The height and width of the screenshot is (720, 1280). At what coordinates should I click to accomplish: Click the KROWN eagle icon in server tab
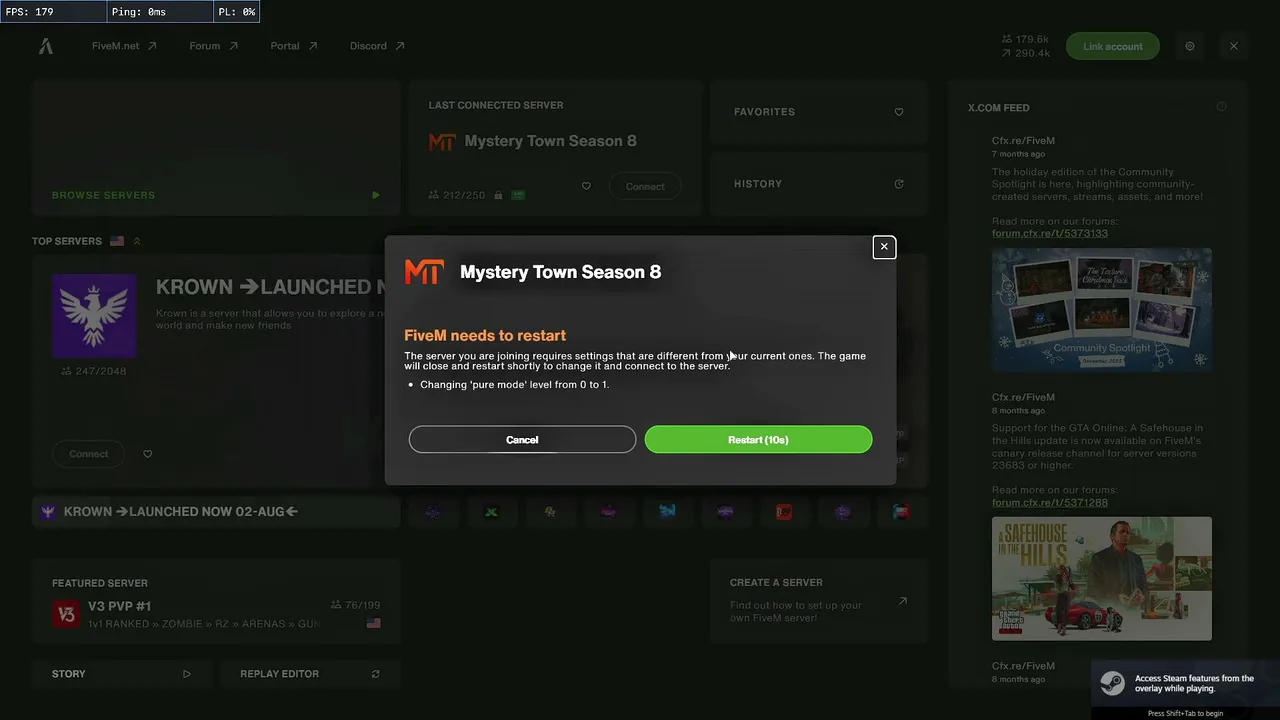click(48, 512)
